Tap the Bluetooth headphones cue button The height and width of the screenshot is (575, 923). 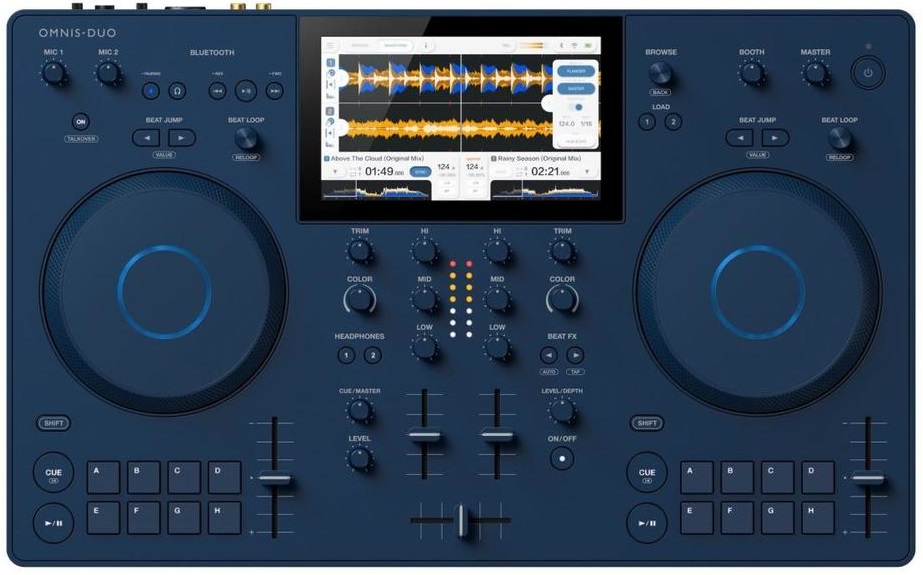pos(177,91)
